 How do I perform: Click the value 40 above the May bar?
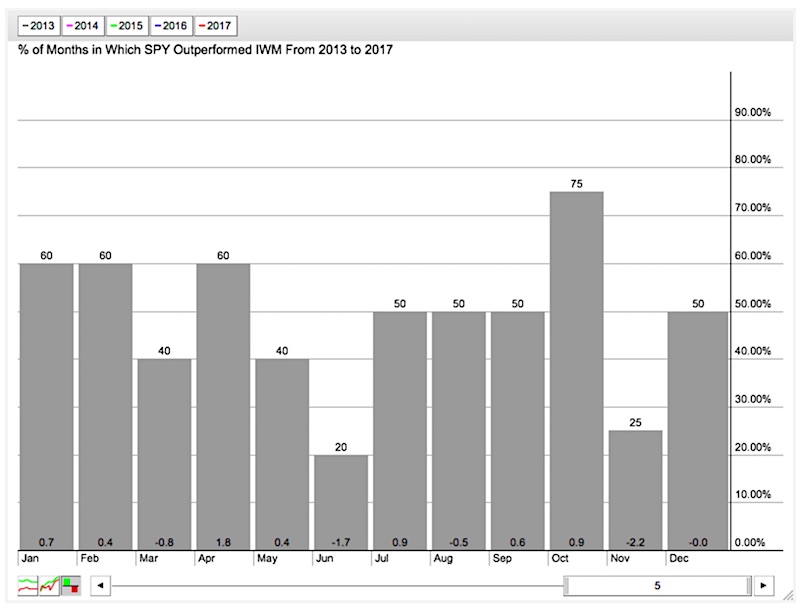point(282,351)
